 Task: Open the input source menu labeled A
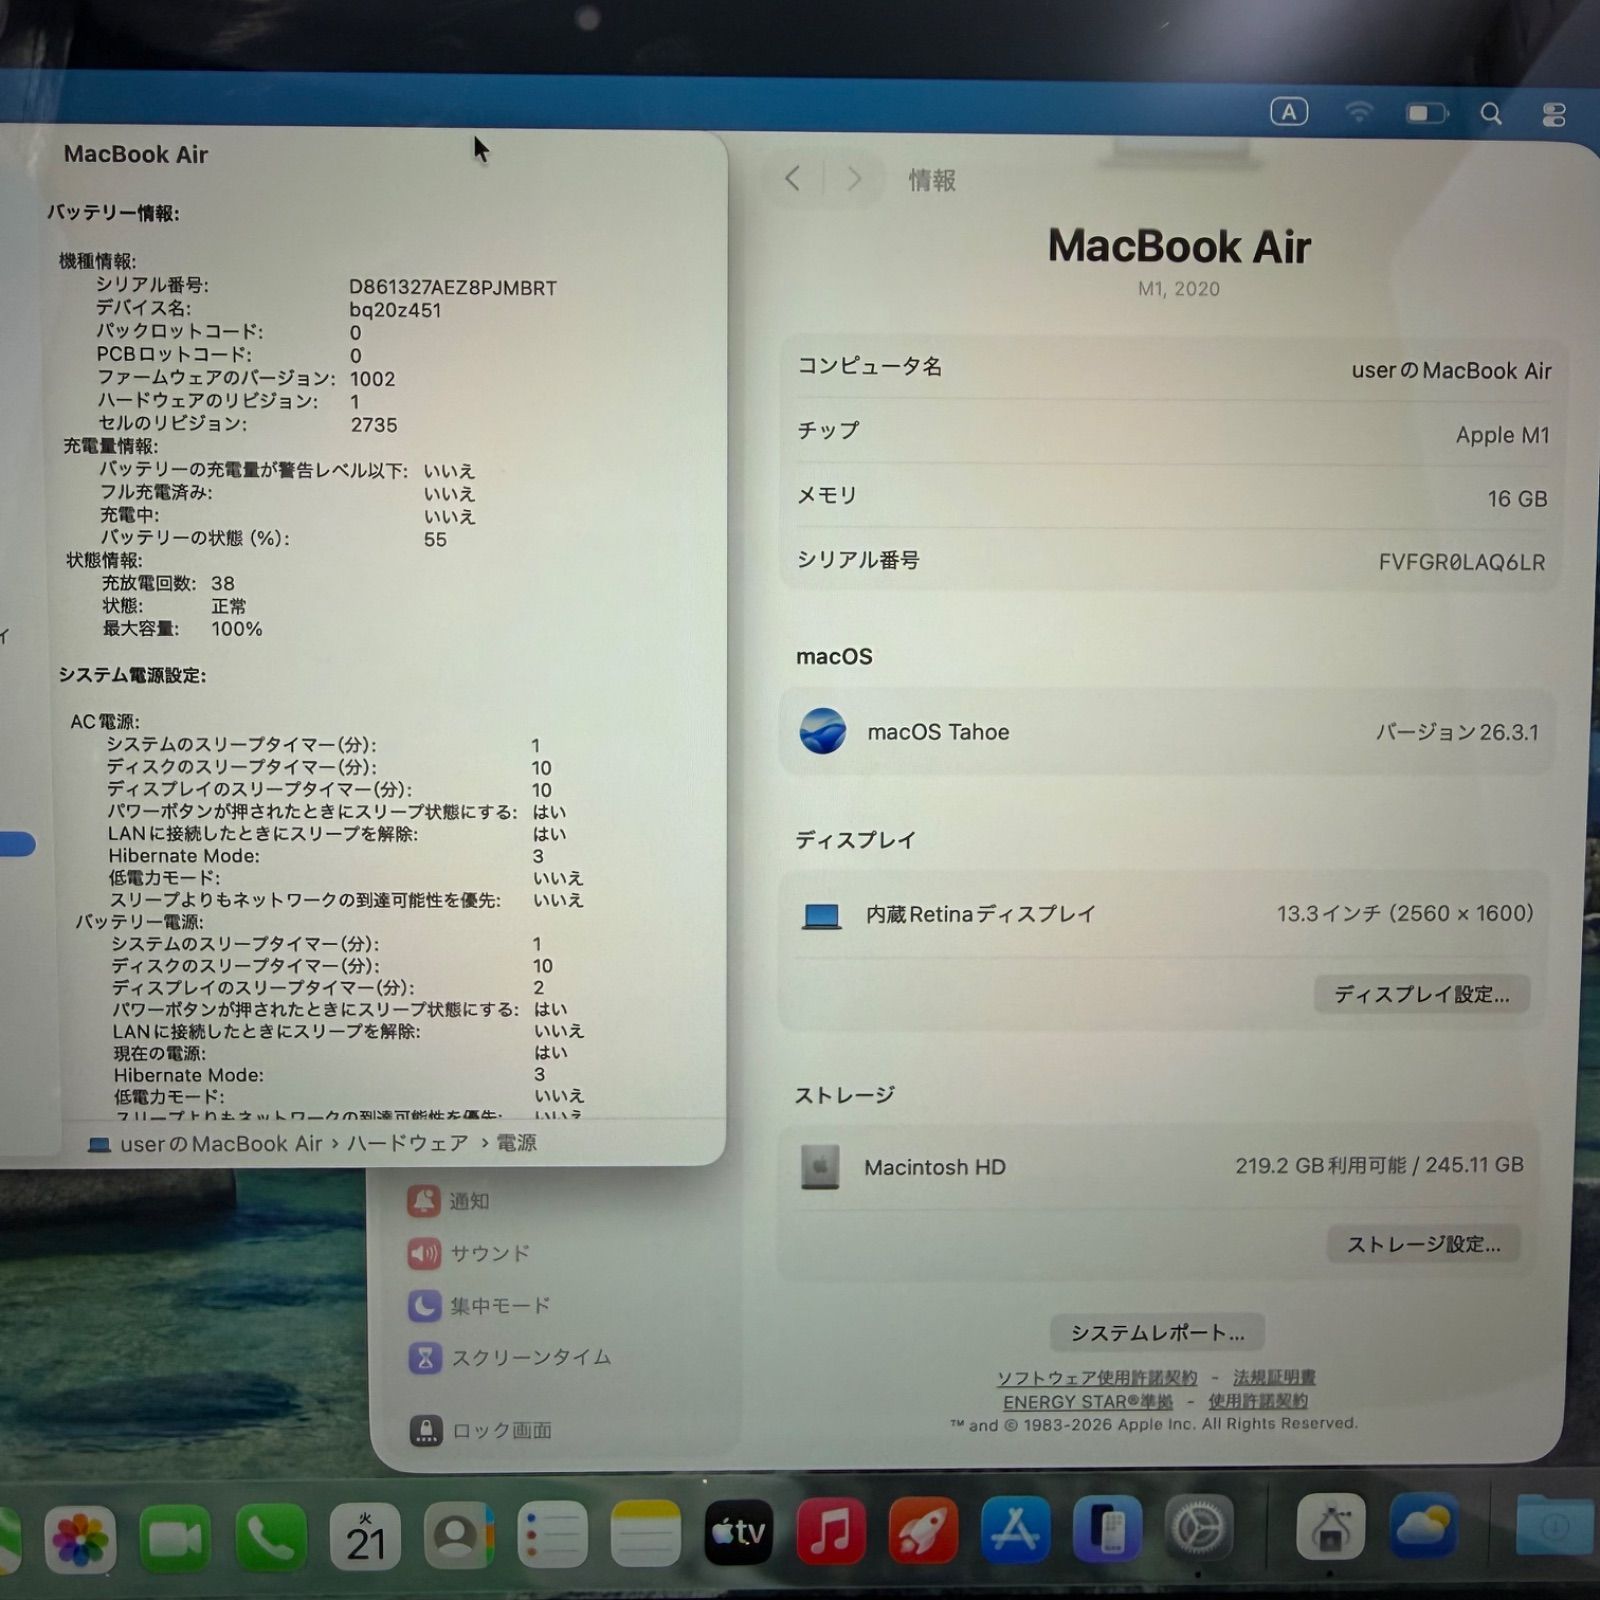(1289, 112)
